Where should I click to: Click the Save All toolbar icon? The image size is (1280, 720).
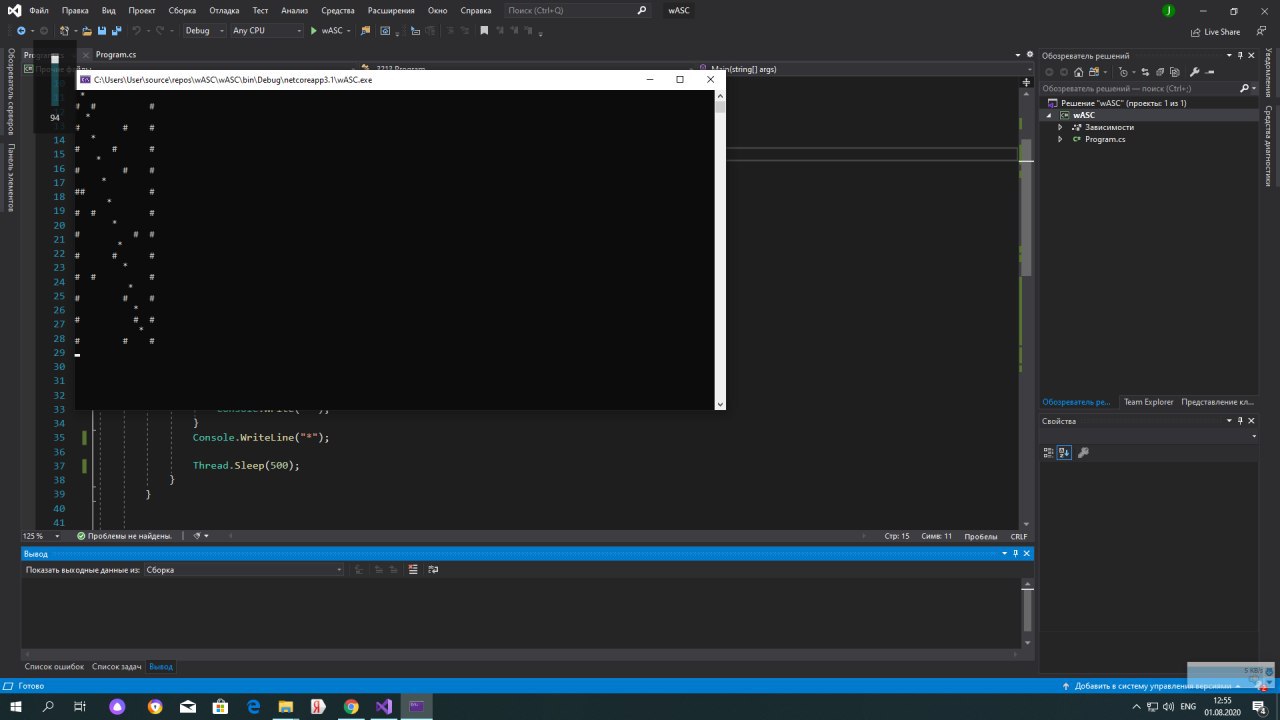pos(117,31)
